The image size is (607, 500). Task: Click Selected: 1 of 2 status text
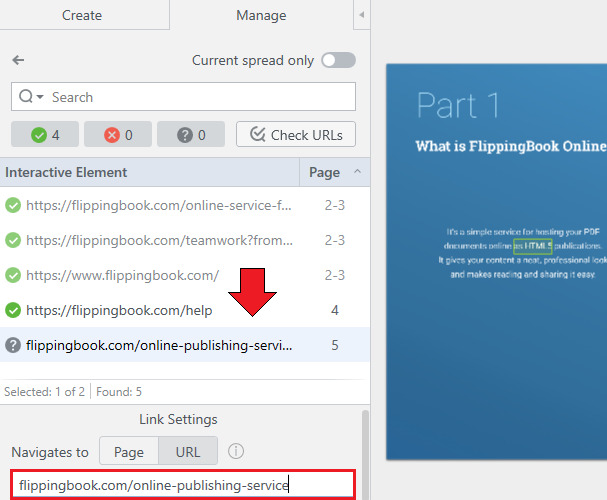tap(45, 392)
